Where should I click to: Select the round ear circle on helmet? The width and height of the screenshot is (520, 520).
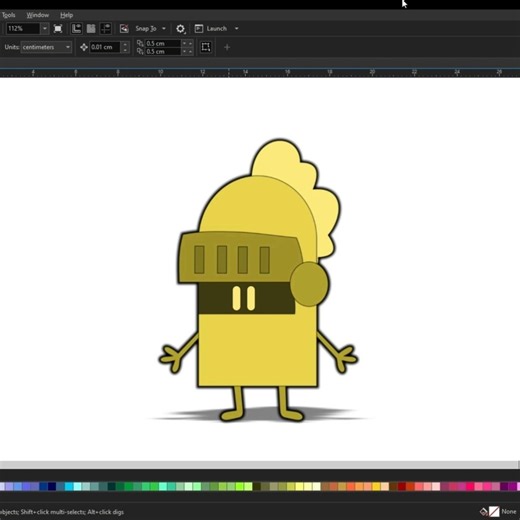click(310, 284)
